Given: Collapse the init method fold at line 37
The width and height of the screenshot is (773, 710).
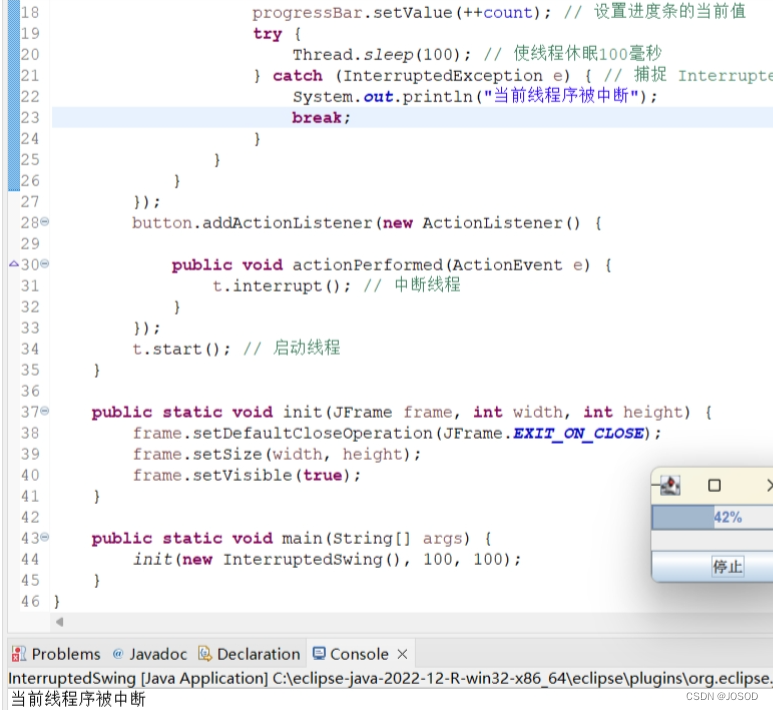Looking at the screenshot, I should tap(45, 410).
